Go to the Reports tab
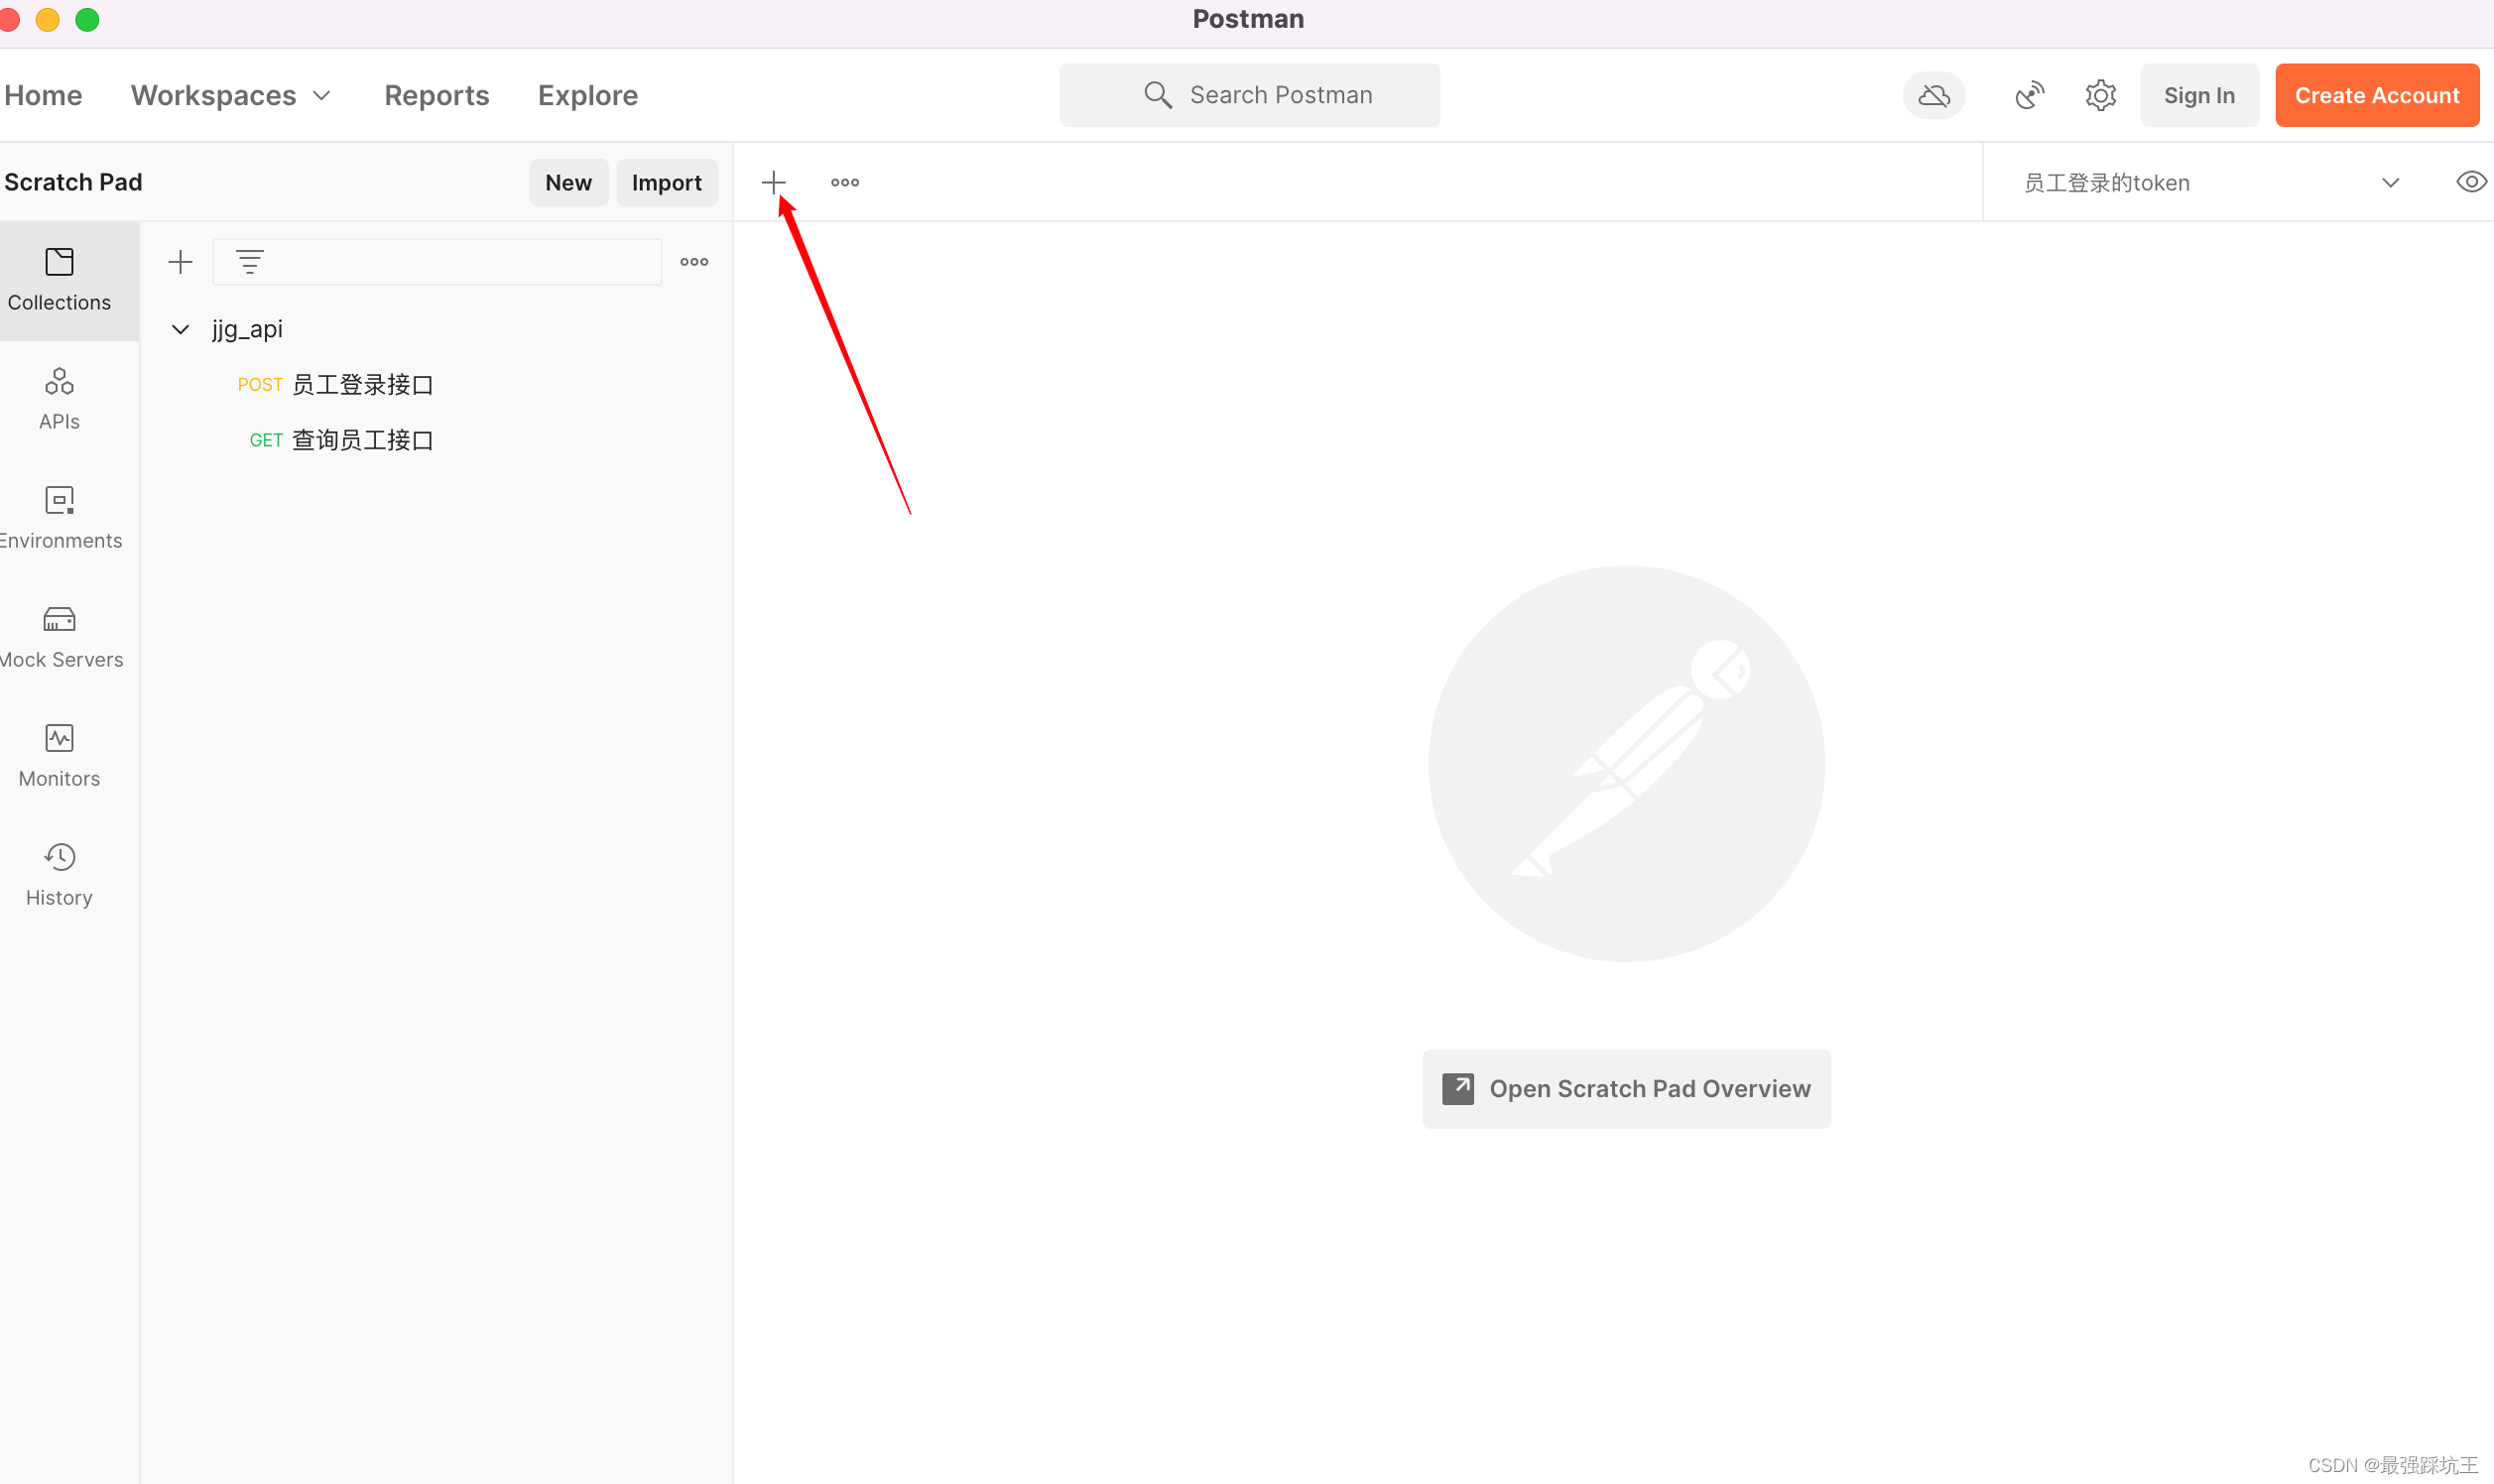This screenshot has width=2494, height=1484. pyautogui.click(x=436, y=95)
